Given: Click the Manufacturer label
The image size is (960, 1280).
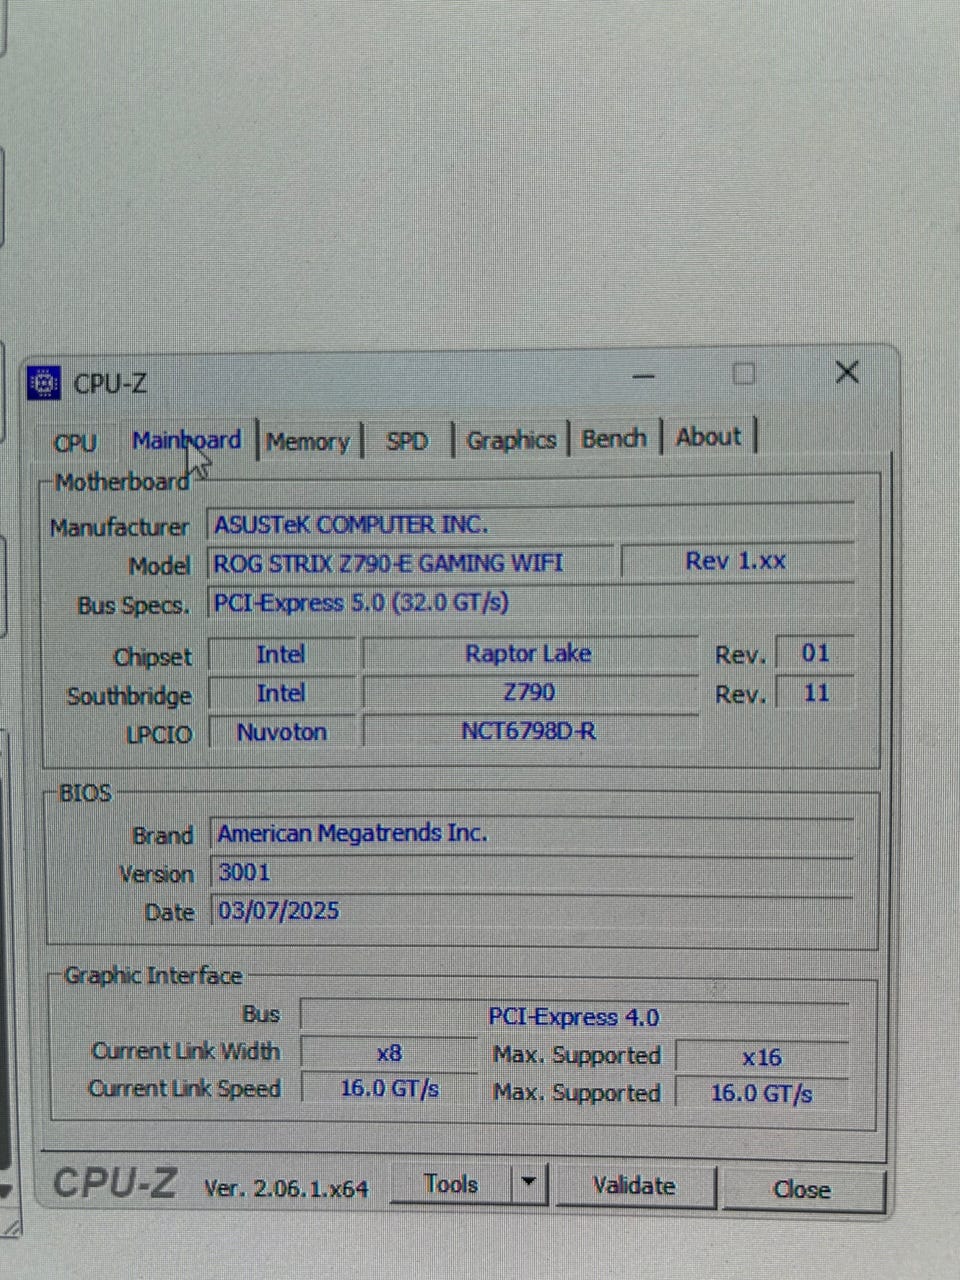Looking at the screenshot, I should 119,527.
